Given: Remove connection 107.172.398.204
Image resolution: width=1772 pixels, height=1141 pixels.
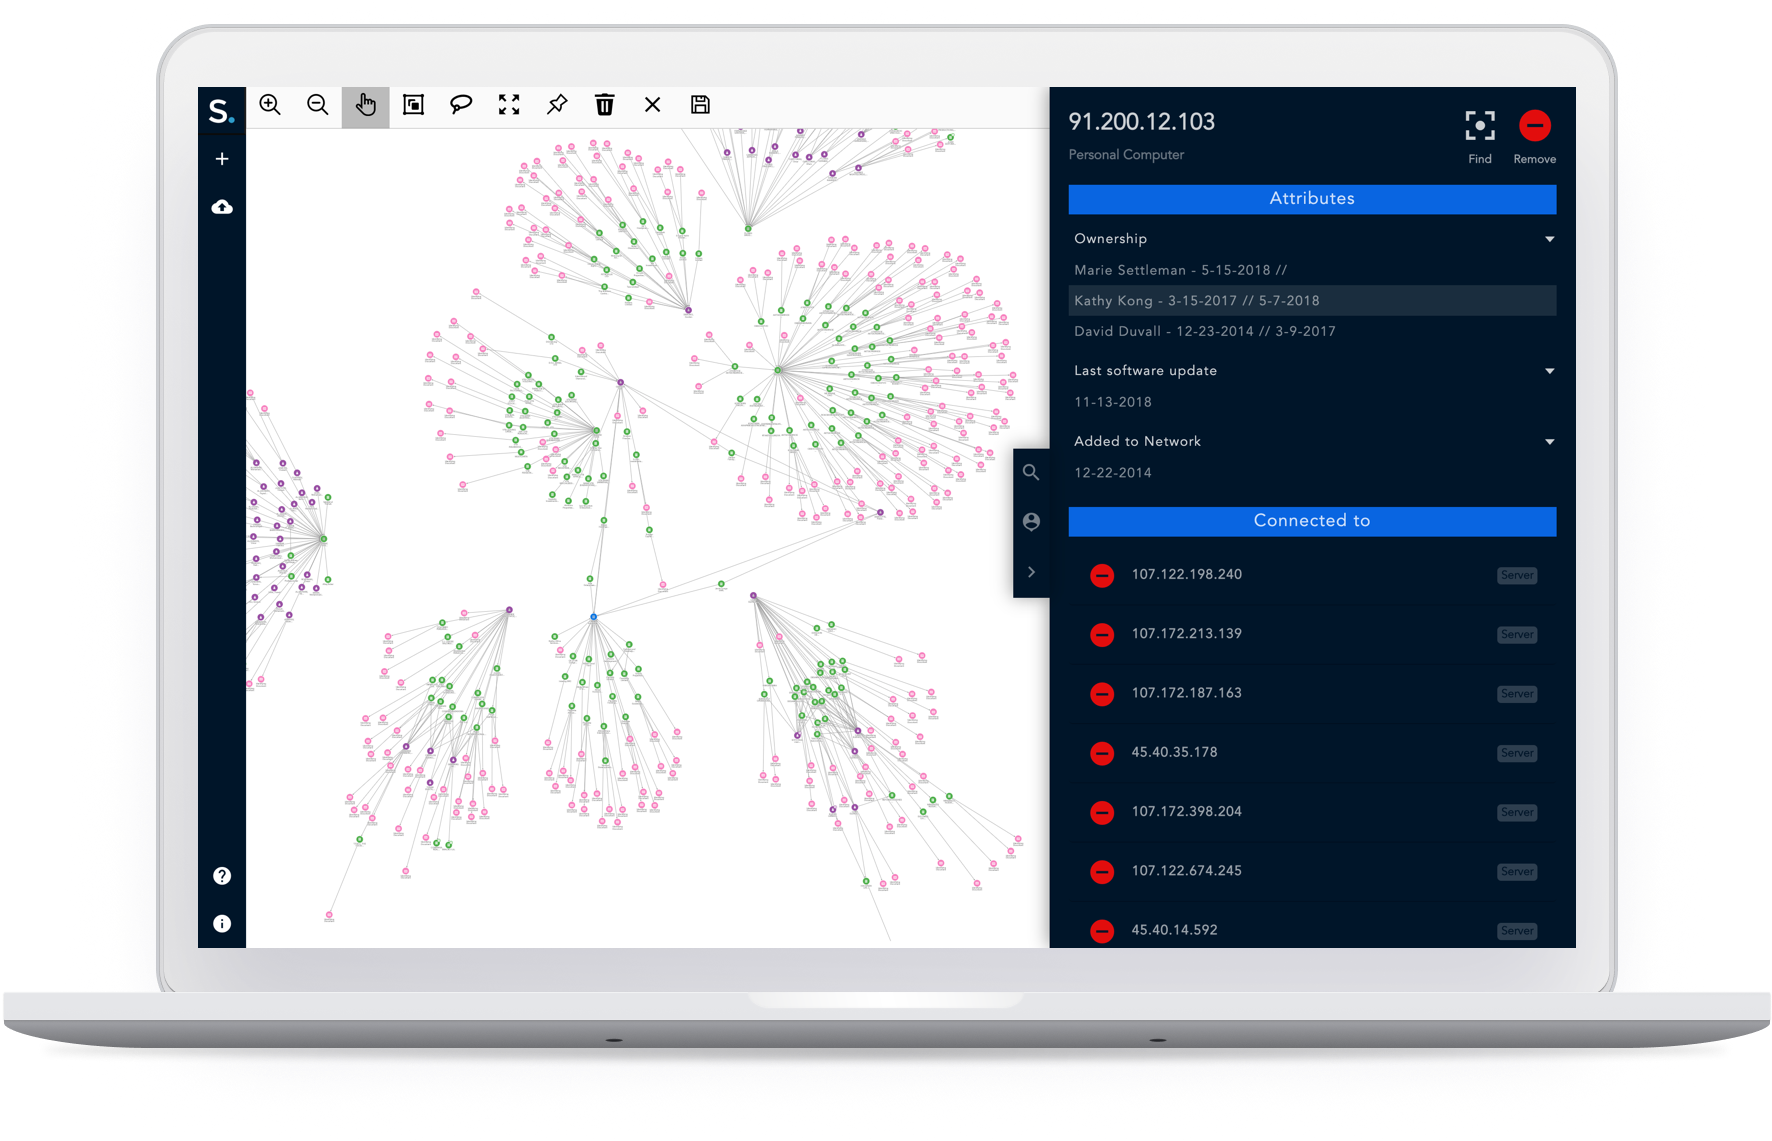Looking at the screenshot, I should [1102, 813].
